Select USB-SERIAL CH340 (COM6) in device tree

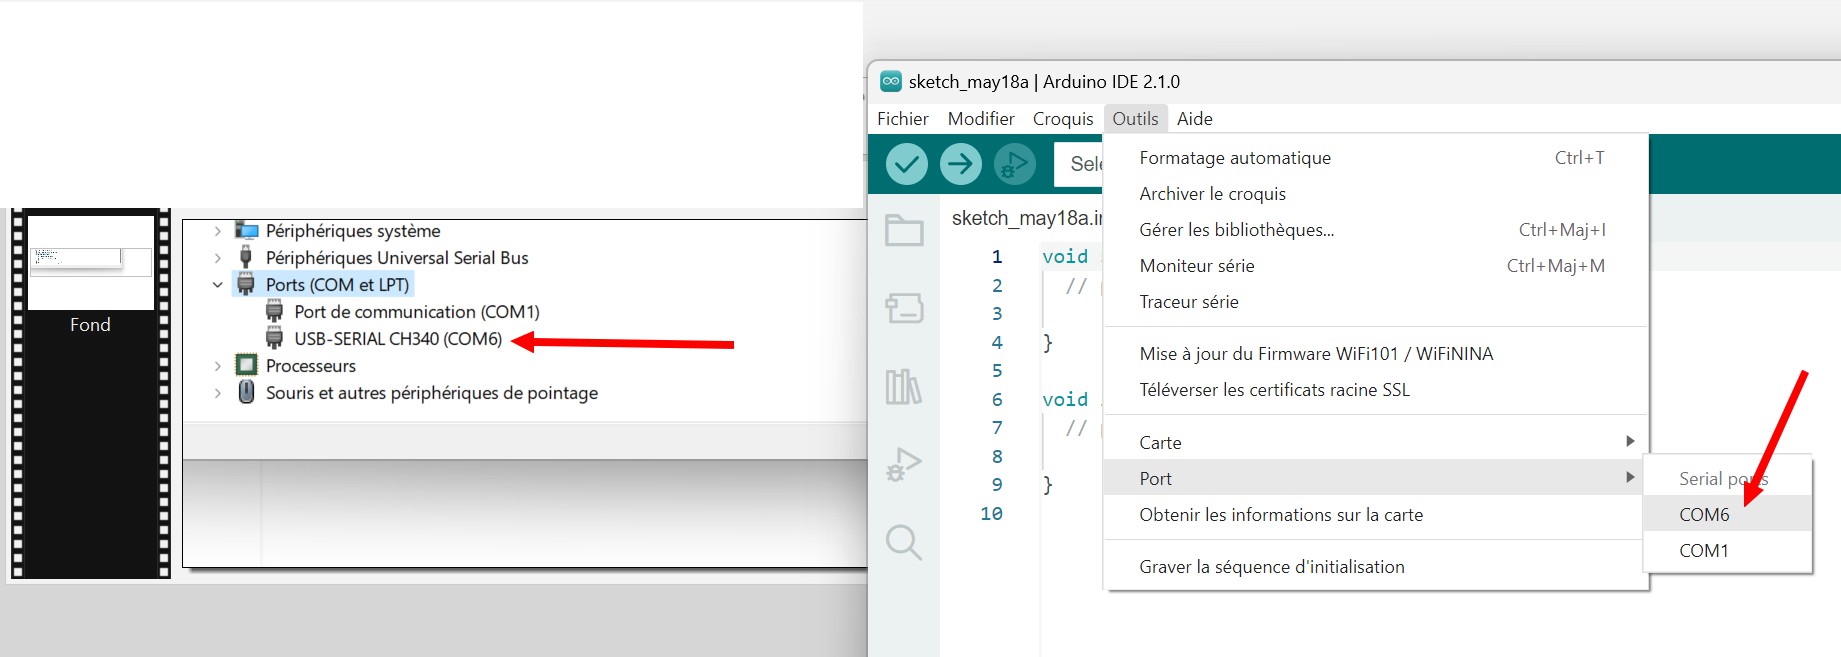coord(398,339)
